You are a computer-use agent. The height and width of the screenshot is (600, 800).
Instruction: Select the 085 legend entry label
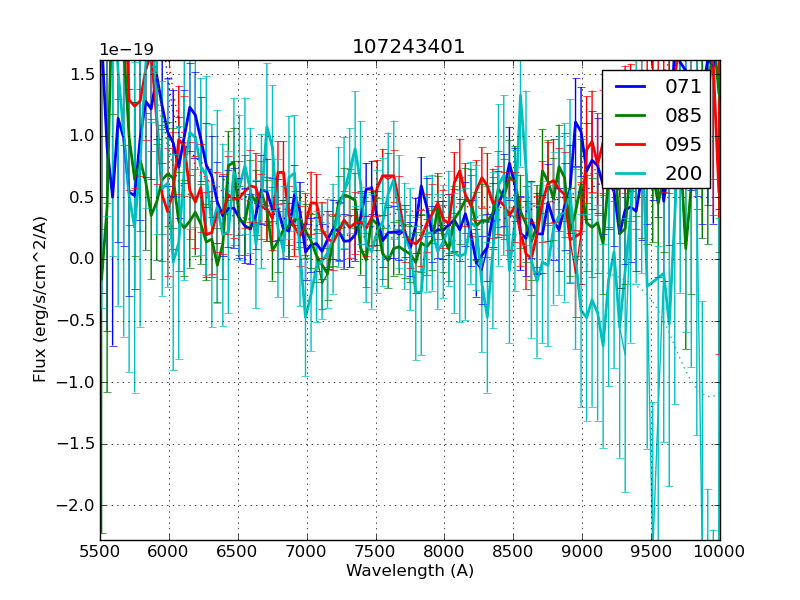pyautogui.click(x=683, y=116)
